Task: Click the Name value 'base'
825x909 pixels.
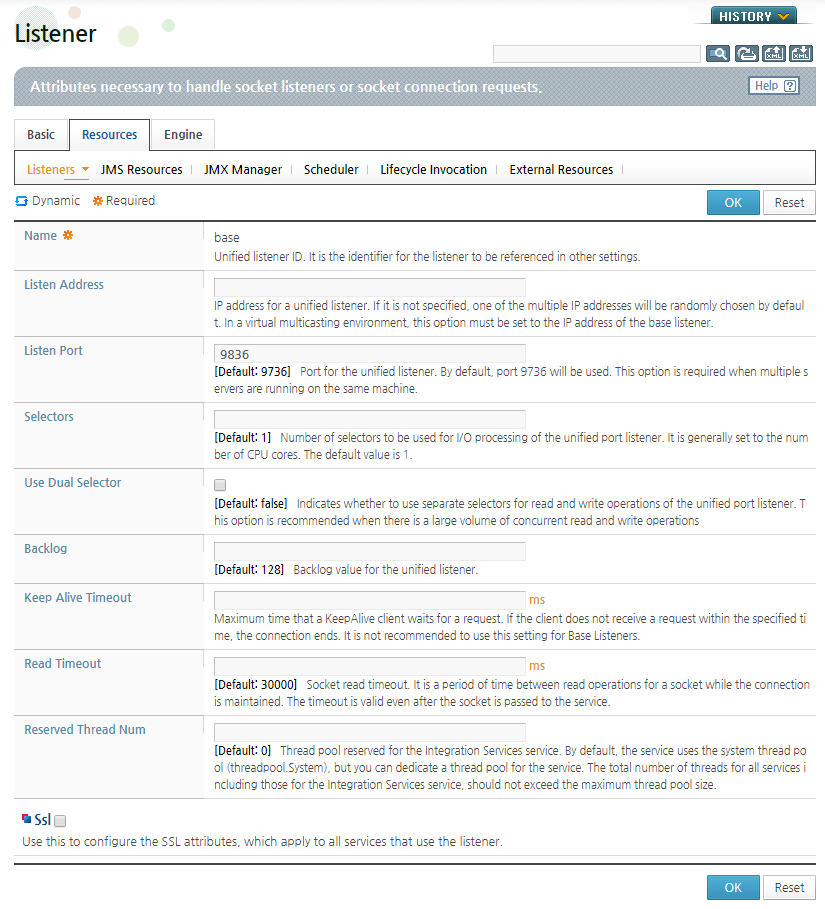Action: coord(227,238)
